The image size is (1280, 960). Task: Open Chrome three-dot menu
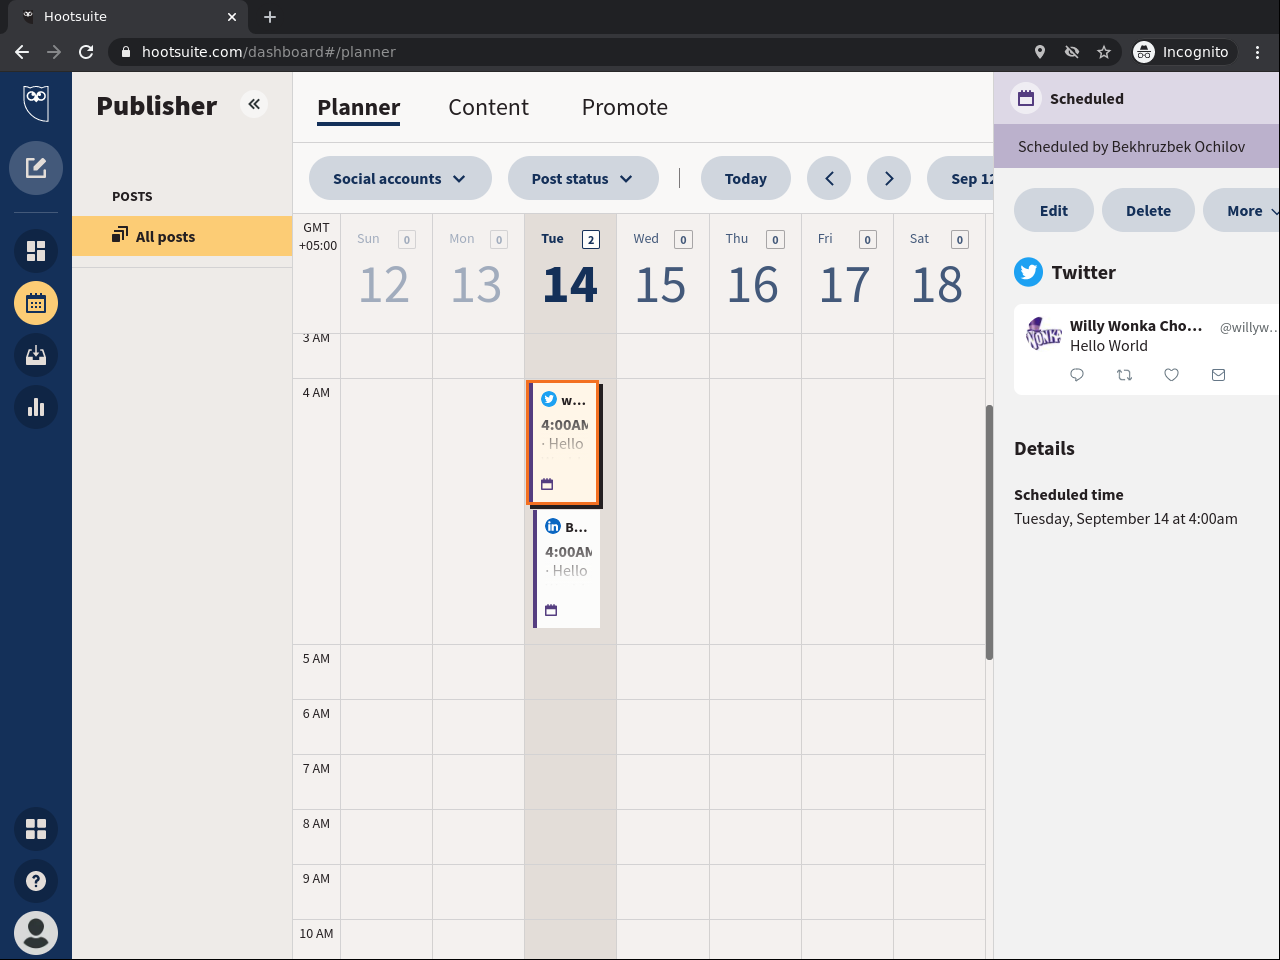pos(1258,52)
